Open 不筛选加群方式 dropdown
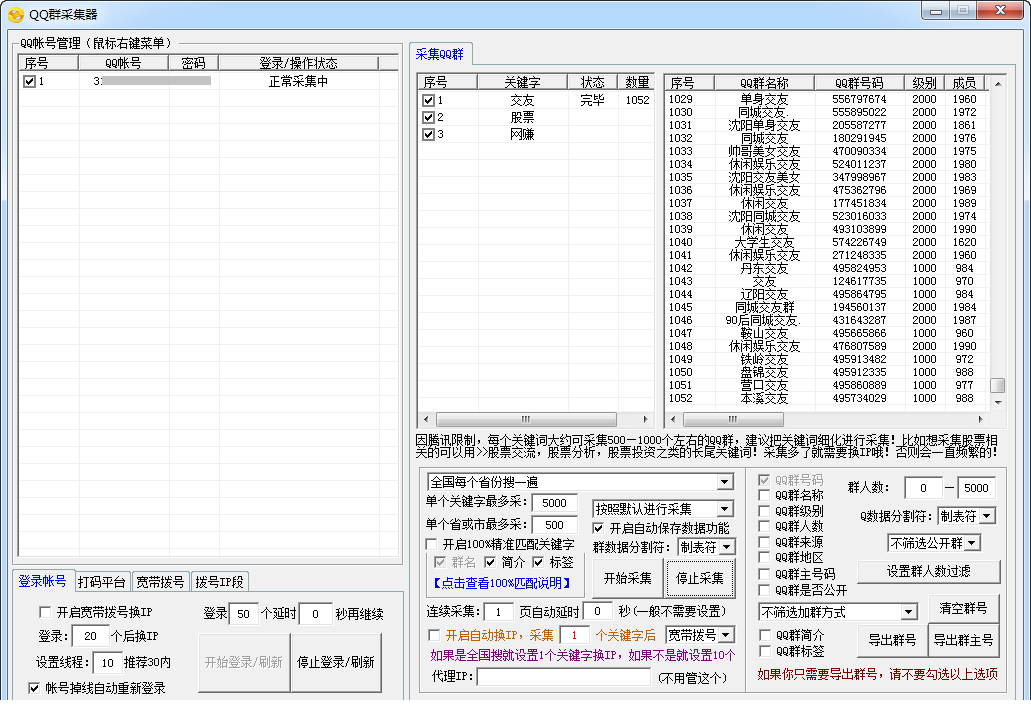Viewport: 1031px width, 723px height. tap(909, 612)
